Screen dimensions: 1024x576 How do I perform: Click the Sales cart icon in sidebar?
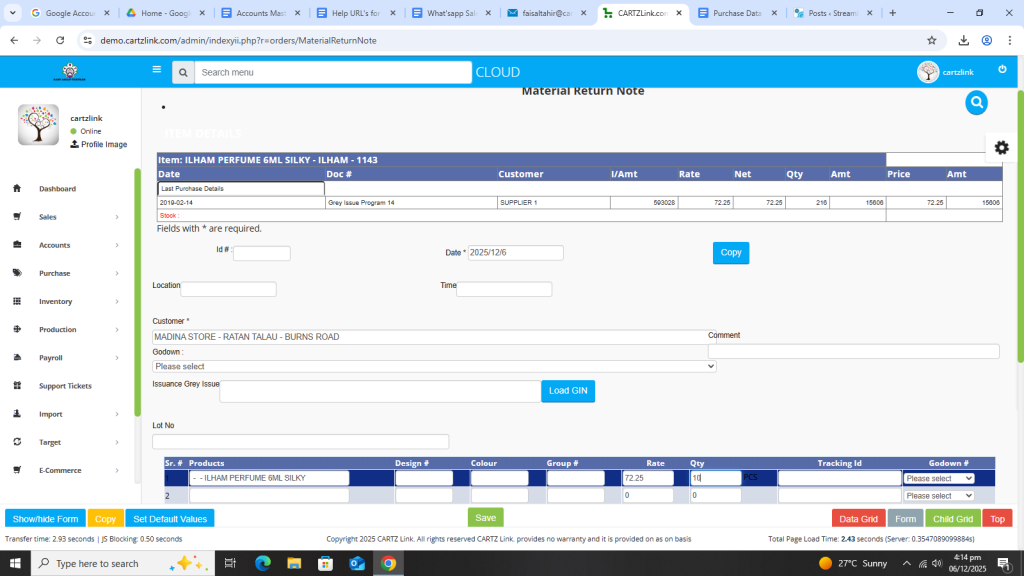[17, 217]
